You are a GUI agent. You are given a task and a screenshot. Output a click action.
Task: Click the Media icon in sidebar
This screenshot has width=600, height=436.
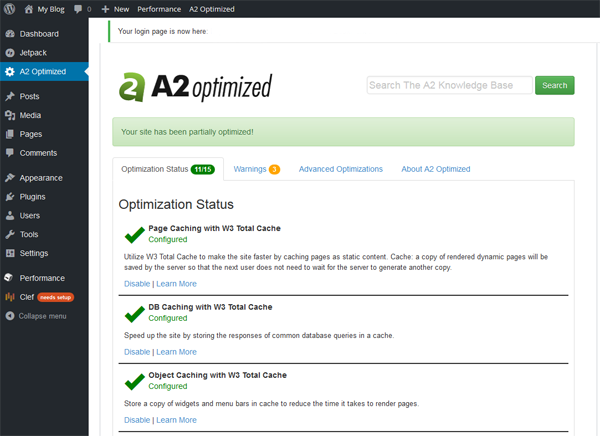tap(10, 115)
